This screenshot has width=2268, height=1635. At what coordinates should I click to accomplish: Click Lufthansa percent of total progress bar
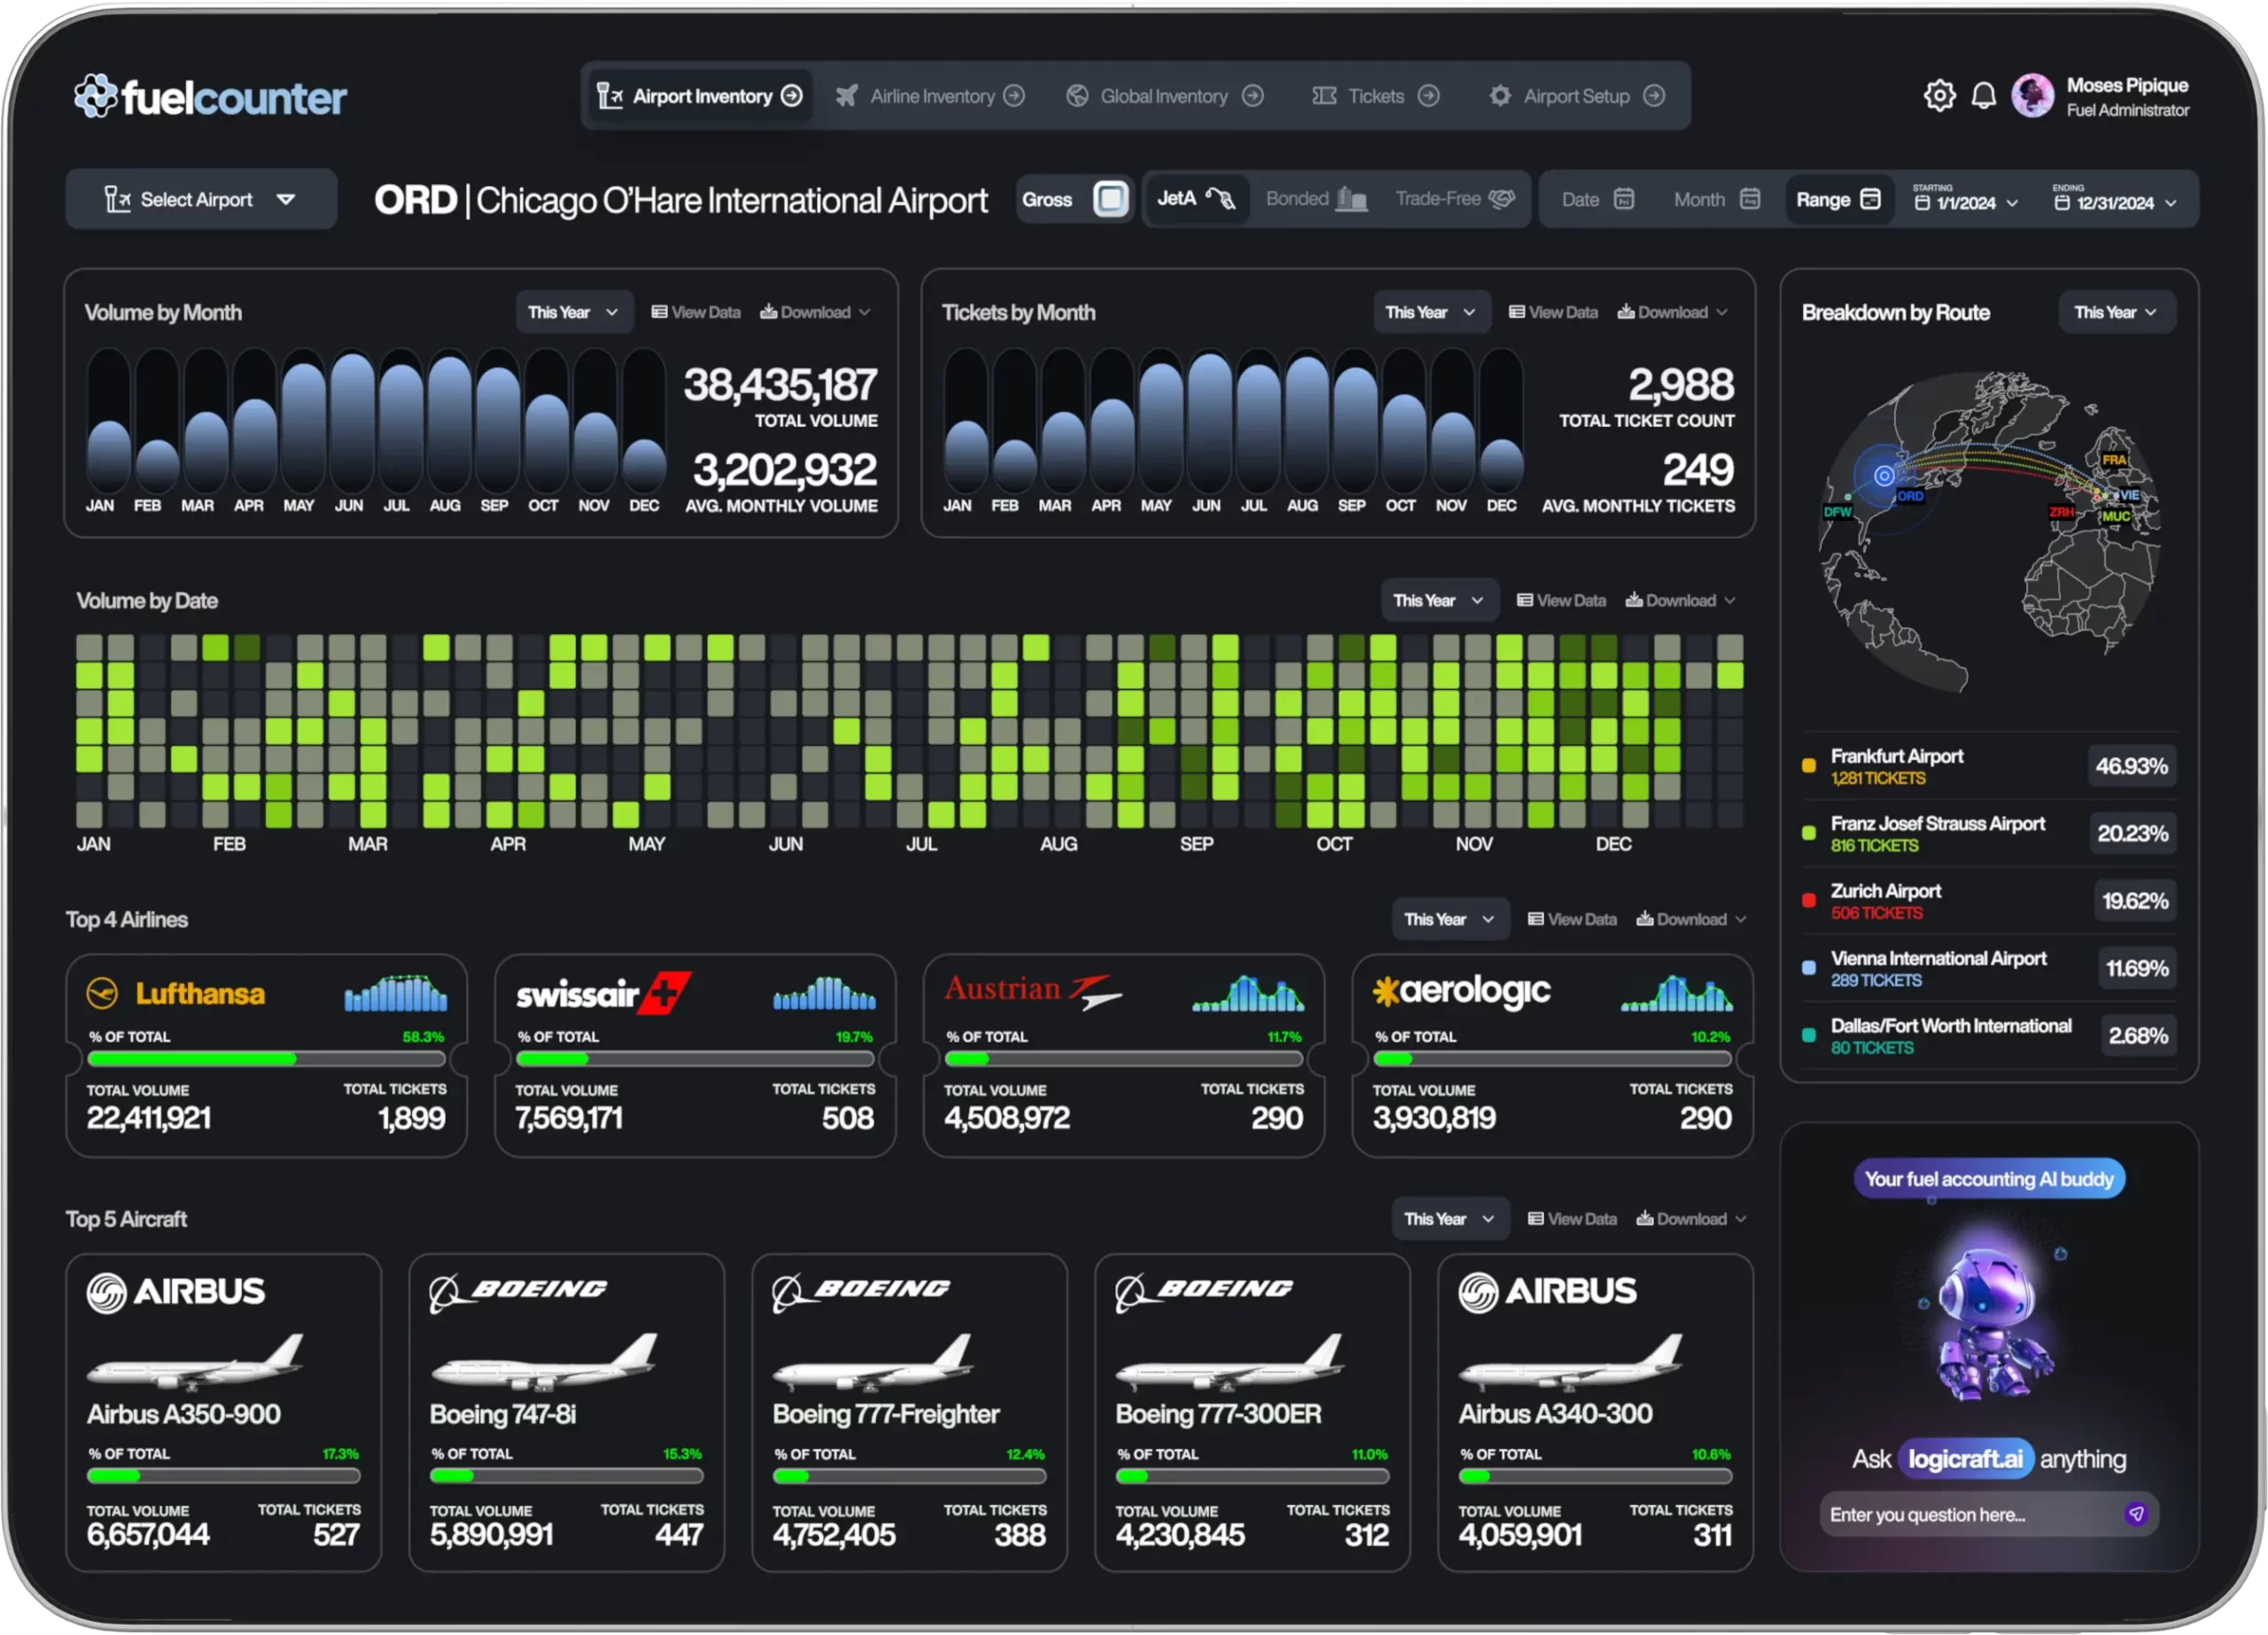click(266, 1059)
